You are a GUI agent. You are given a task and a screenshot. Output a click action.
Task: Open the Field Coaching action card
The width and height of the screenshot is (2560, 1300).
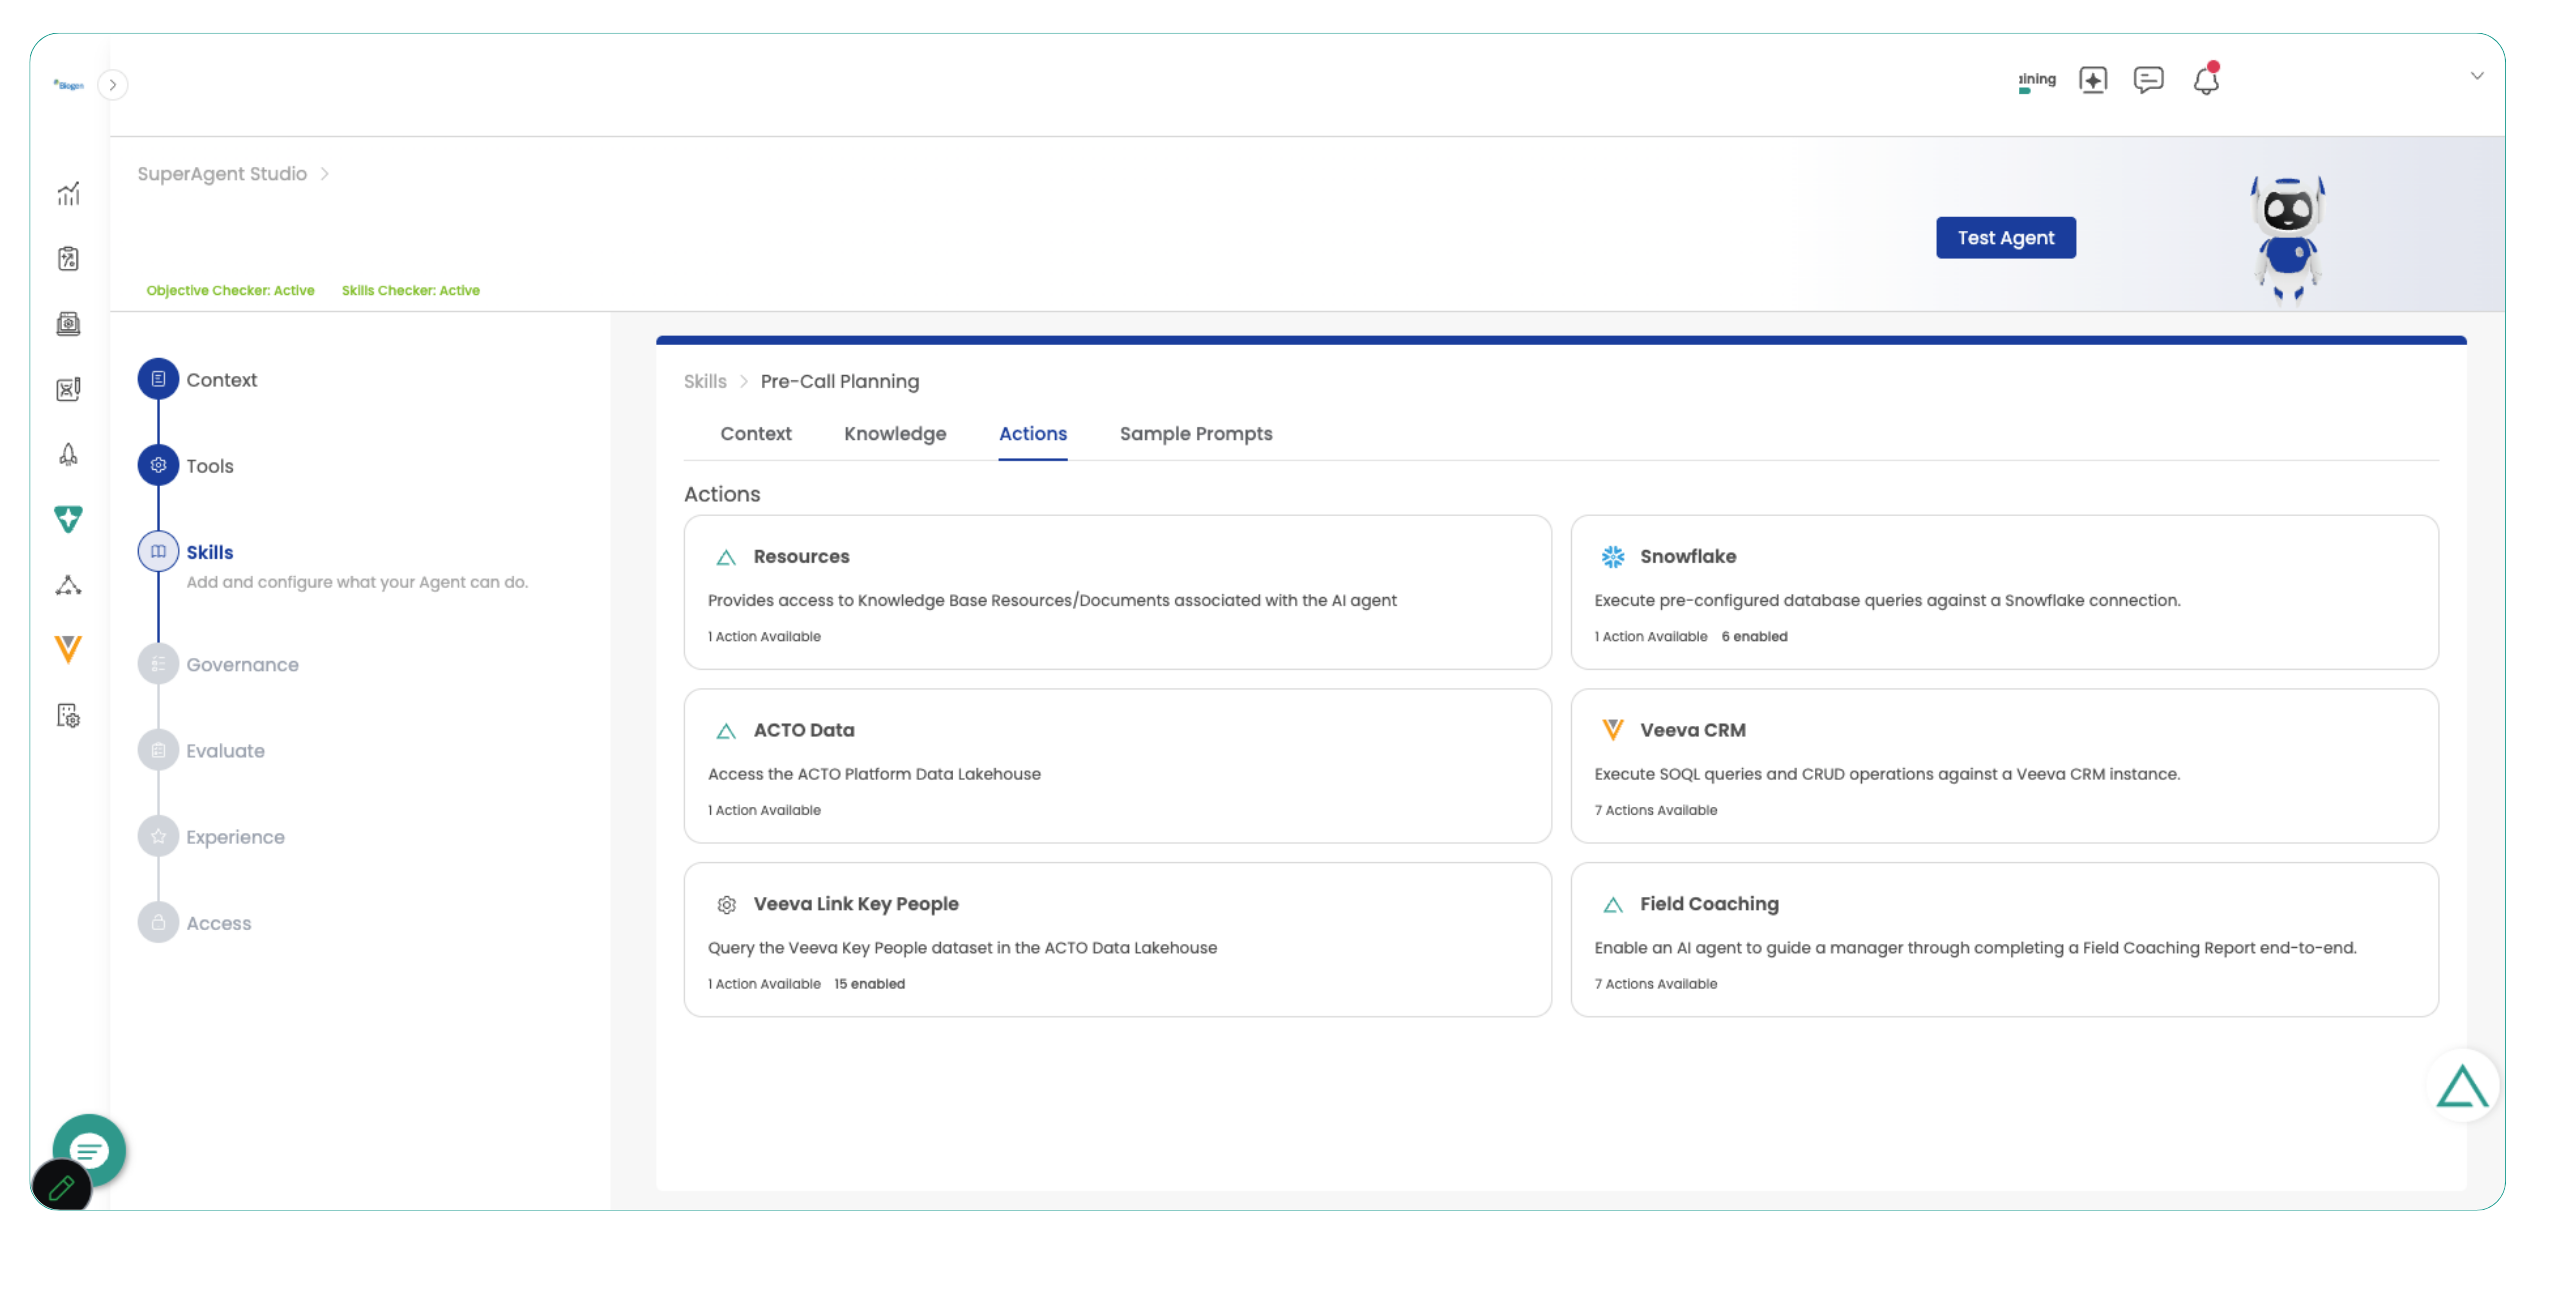pos(2004,940)
